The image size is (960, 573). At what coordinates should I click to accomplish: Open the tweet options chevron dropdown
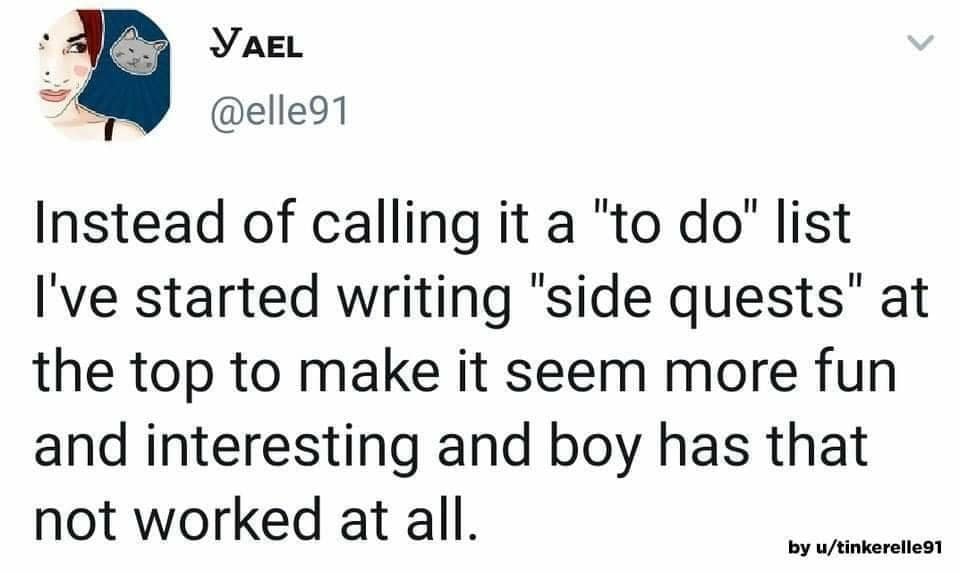pos(919,44)
